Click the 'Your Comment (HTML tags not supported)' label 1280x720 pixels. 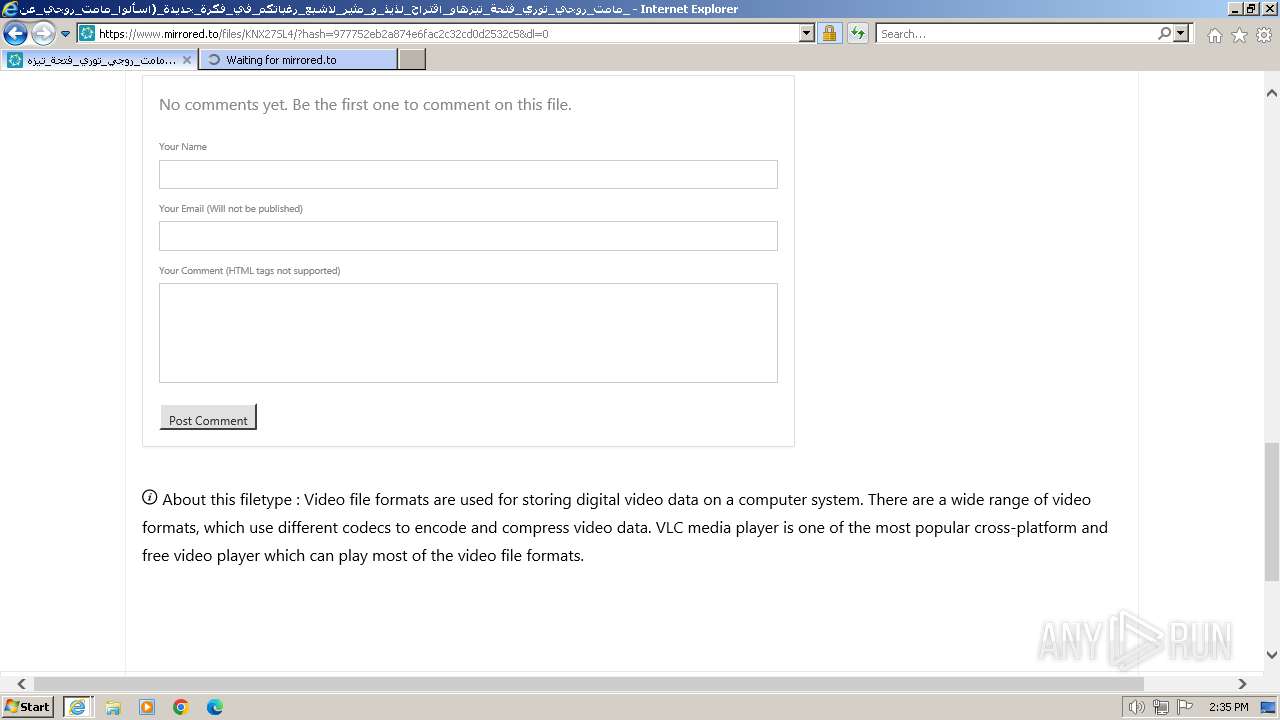pyautogui.click(x=249, y=271)
